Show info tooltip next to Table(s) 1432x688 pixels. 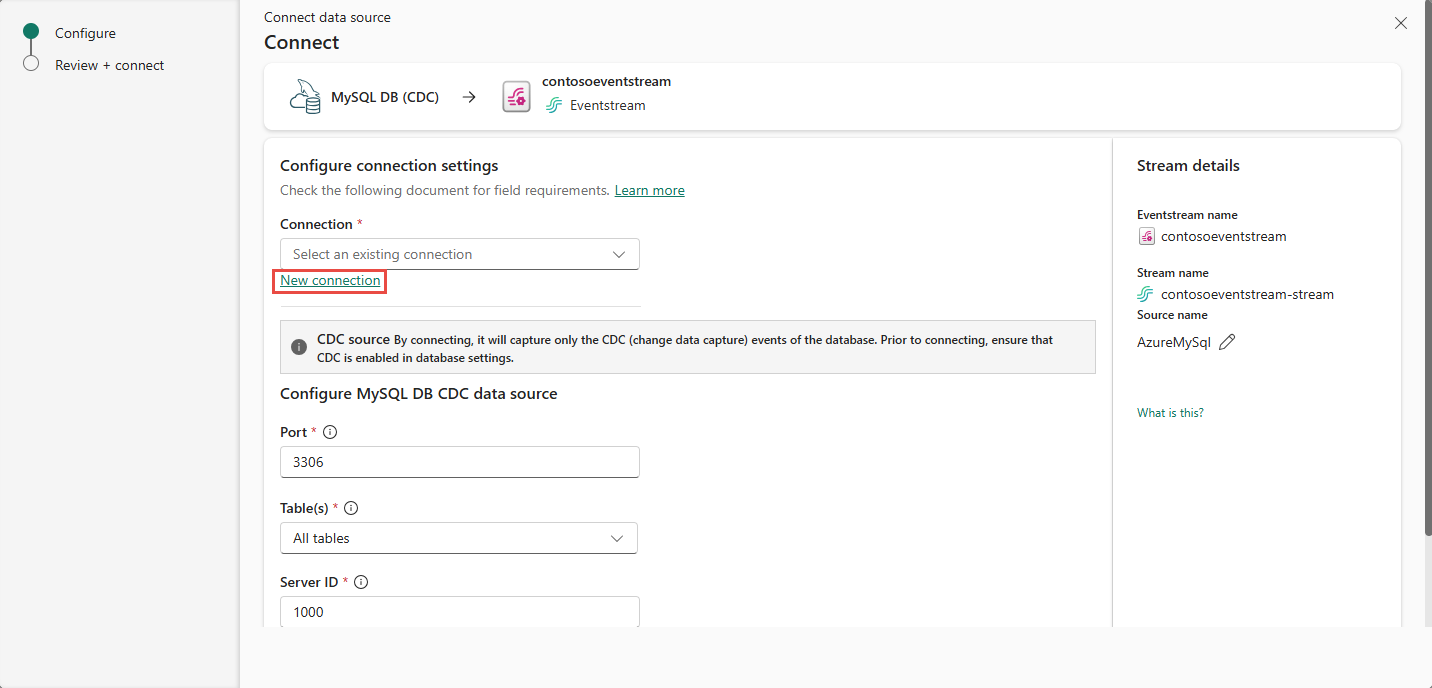[x=350, y=508]
